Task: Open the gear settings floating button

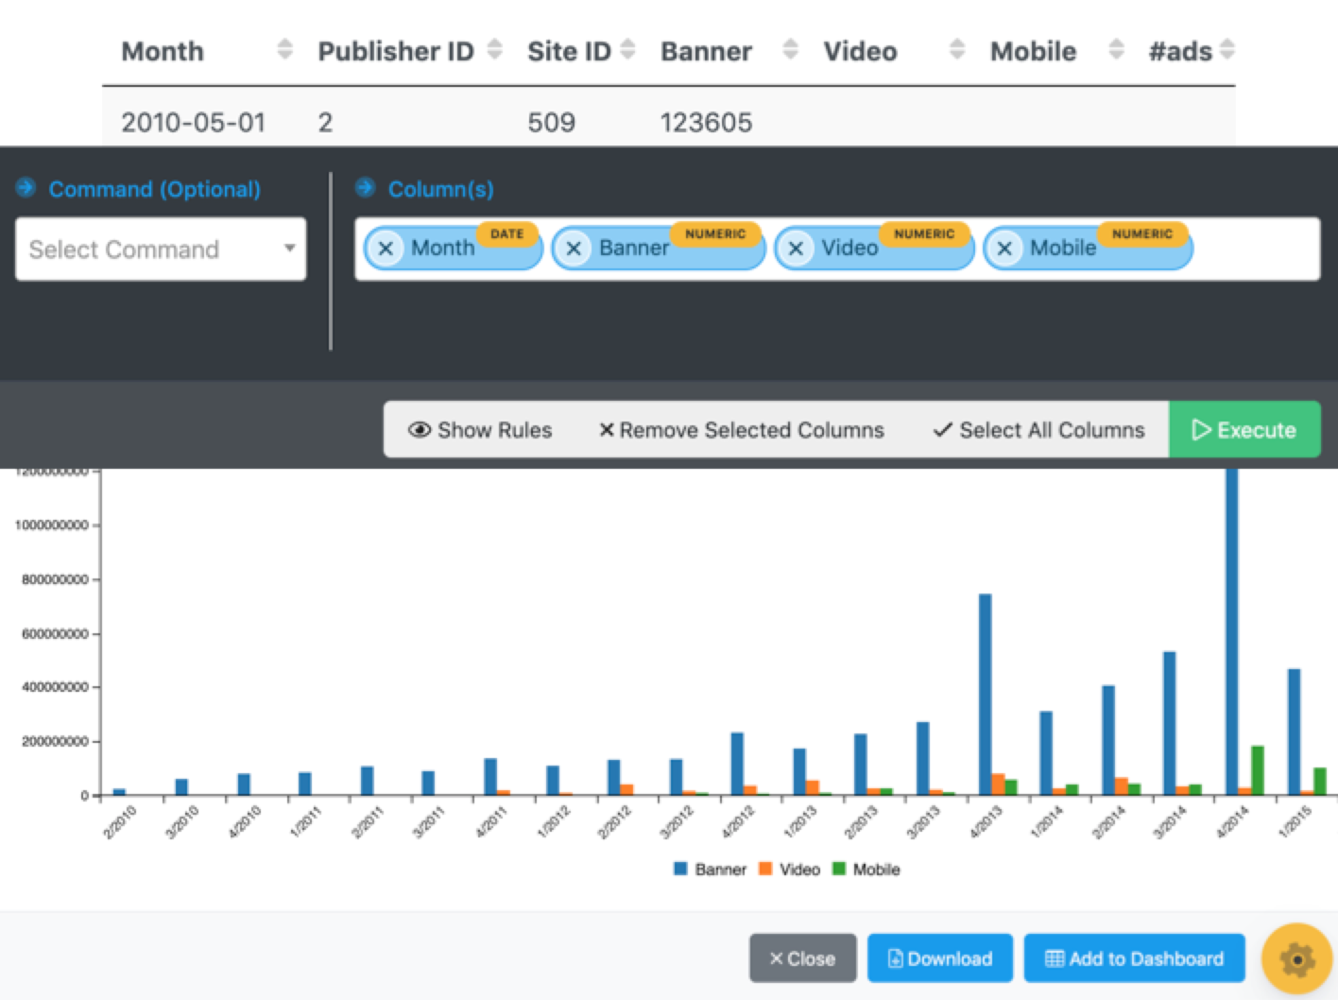Action: (x=1296, y=958)
